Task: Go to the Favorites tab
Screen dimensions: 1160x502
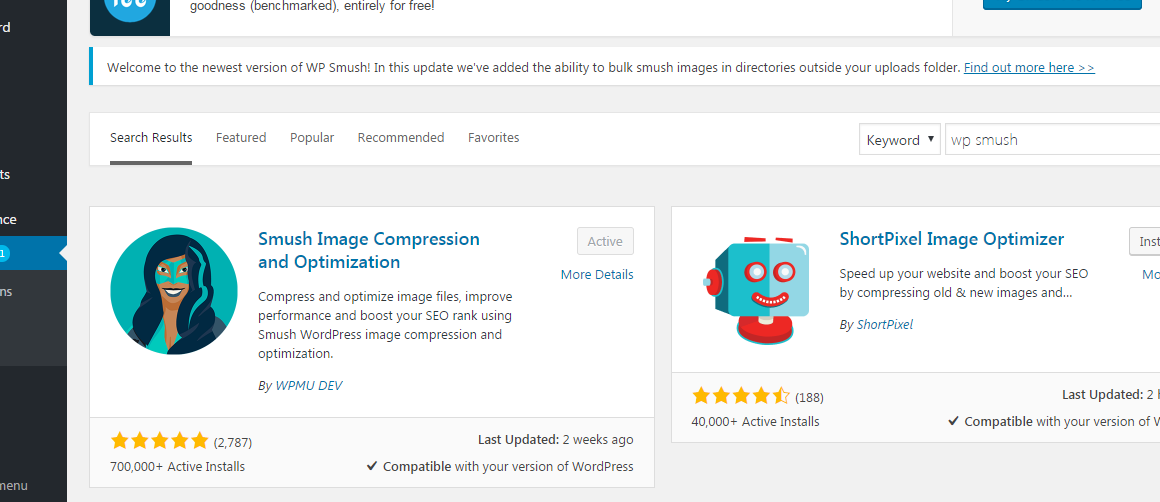Action: tap(493, 138)
